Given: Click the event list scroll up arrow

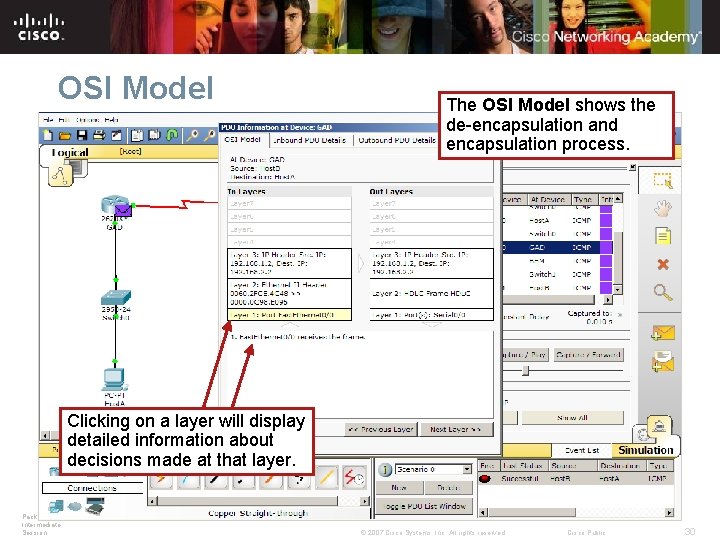Looking at the screenshot, I should tap(618, 198).
